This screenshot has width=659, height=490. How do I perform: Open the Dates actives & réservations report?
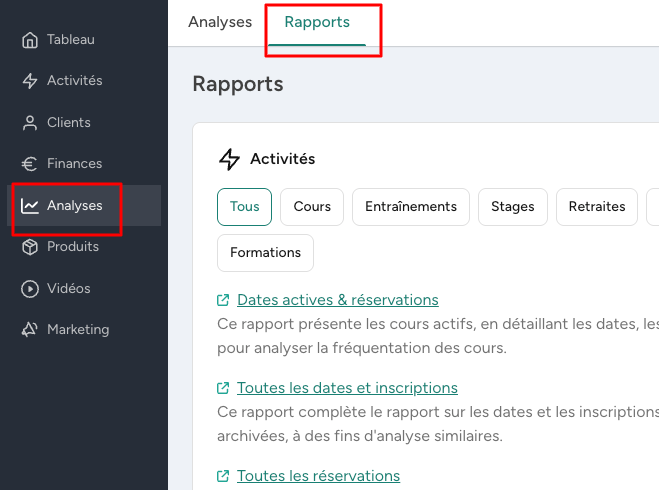[x=338, y=300]
